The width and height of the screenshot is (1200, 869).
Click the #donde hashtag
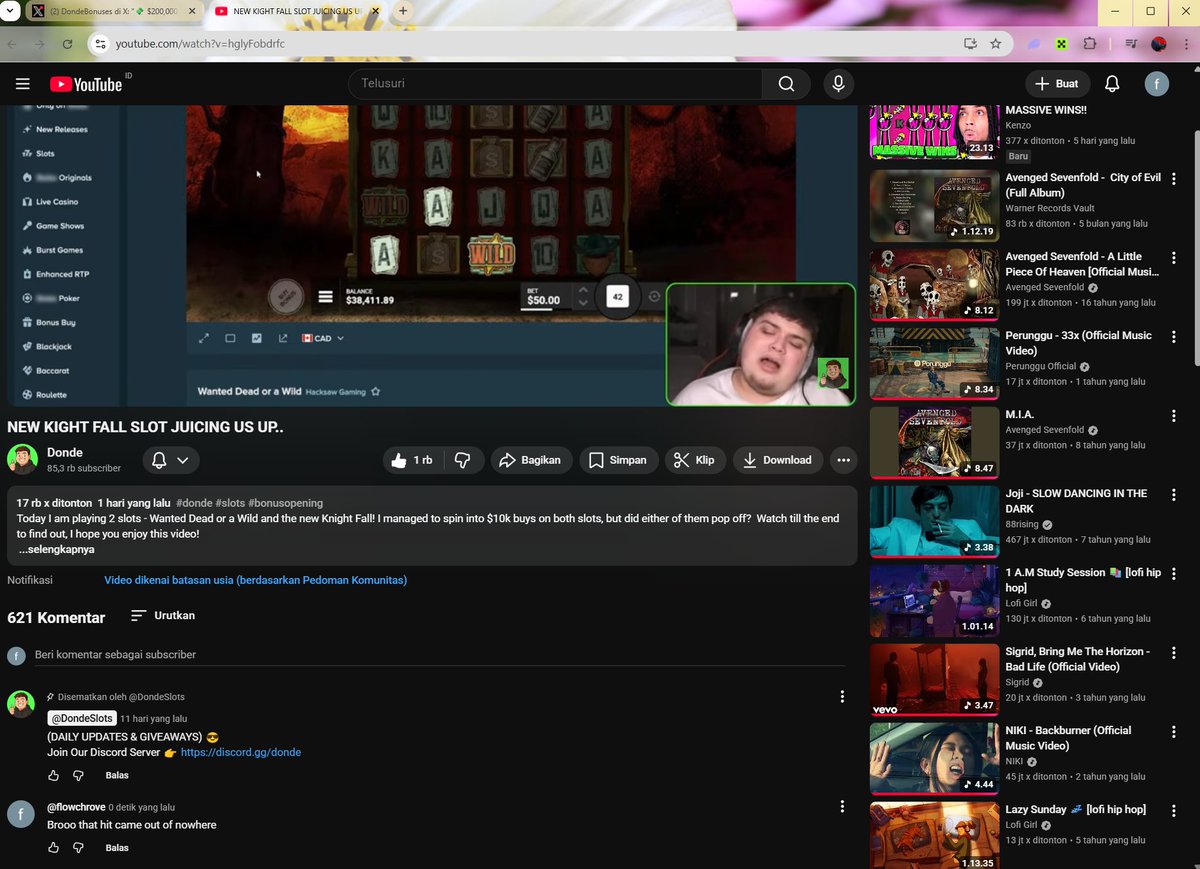coord(193,503)
